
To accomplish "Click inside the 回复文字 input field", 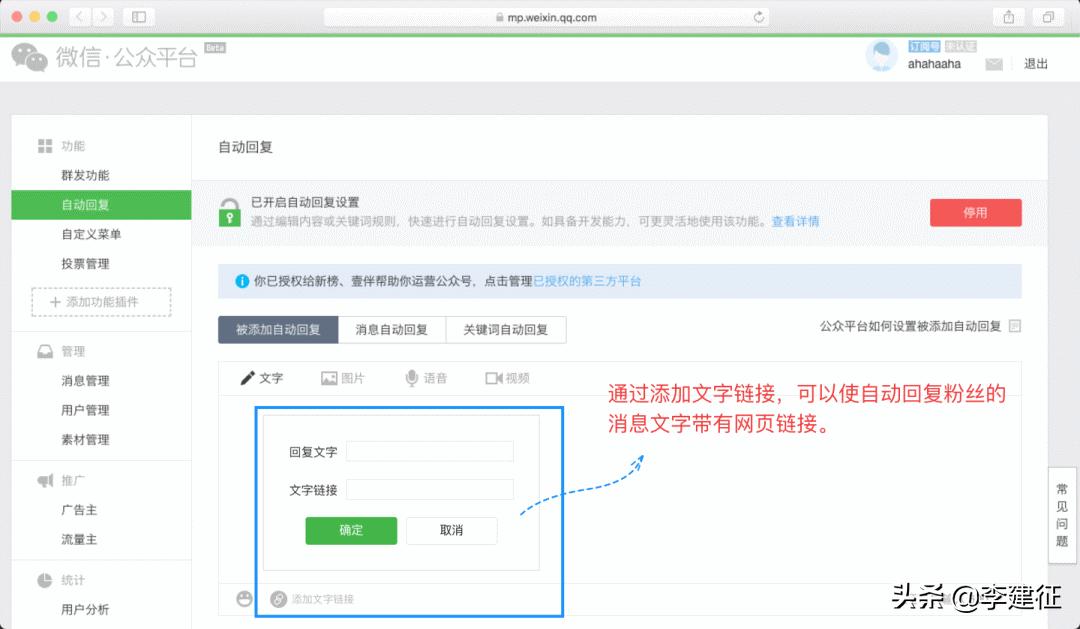I will [430, 451].
